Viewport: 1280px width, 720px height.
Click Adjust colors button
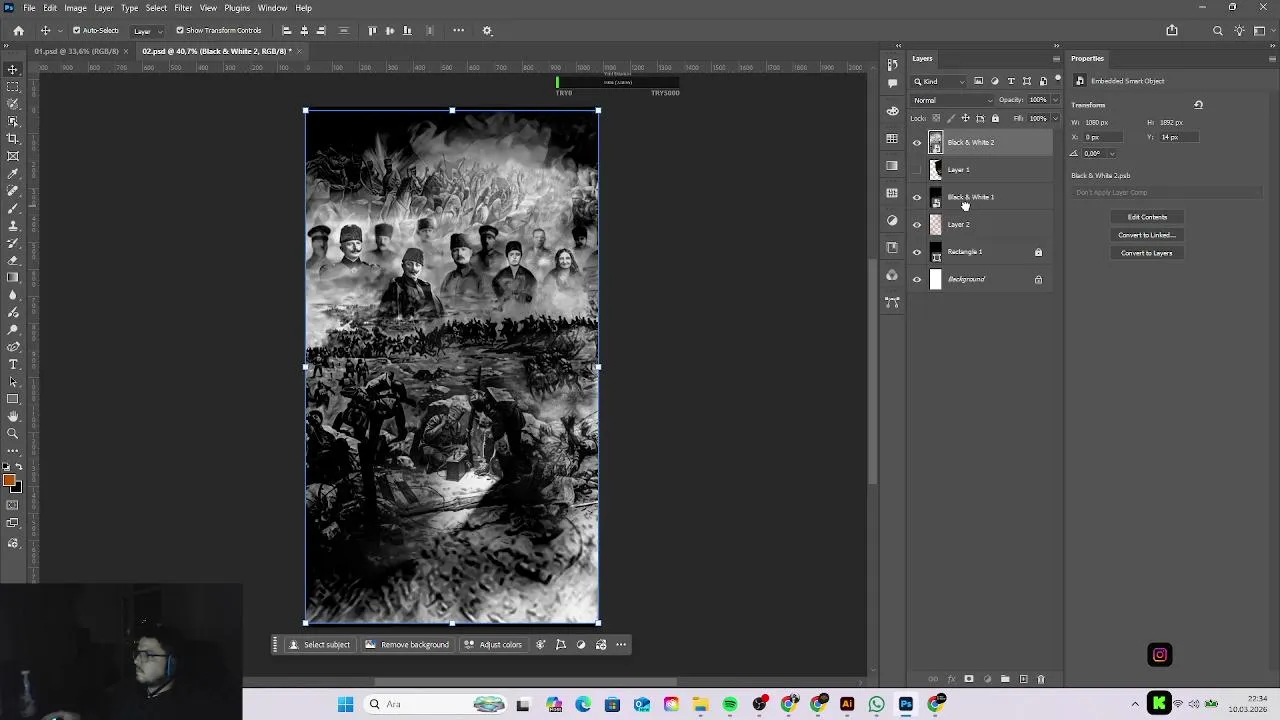[493, 645]
